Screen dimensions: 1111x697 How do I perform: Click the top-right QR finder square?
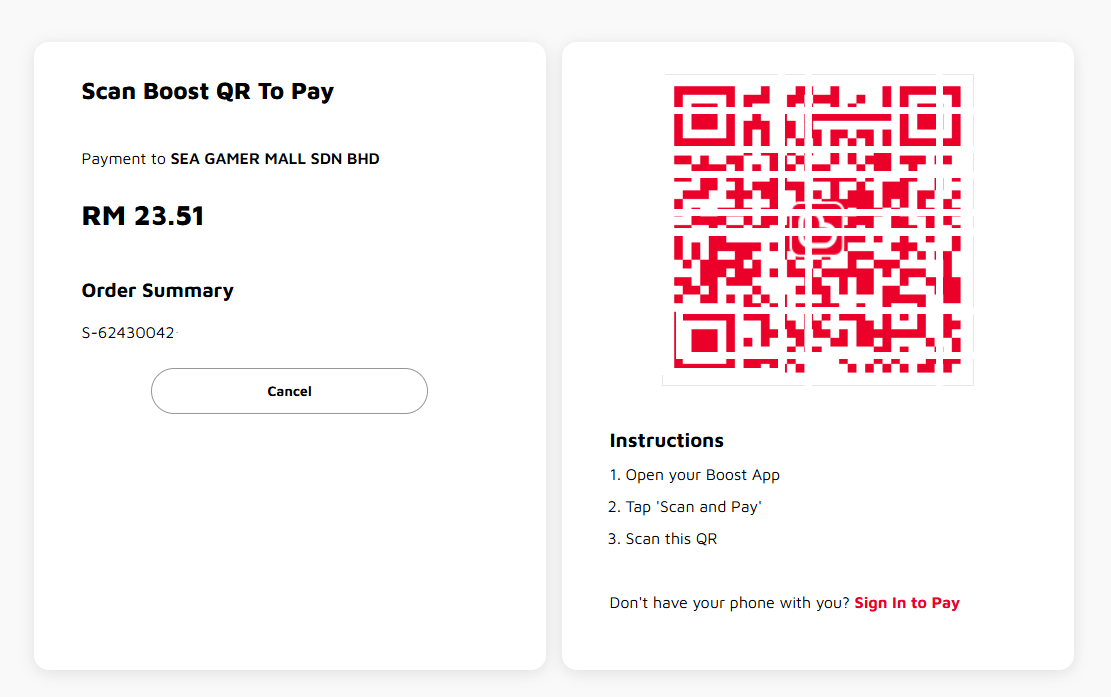(x=930, y=116)
